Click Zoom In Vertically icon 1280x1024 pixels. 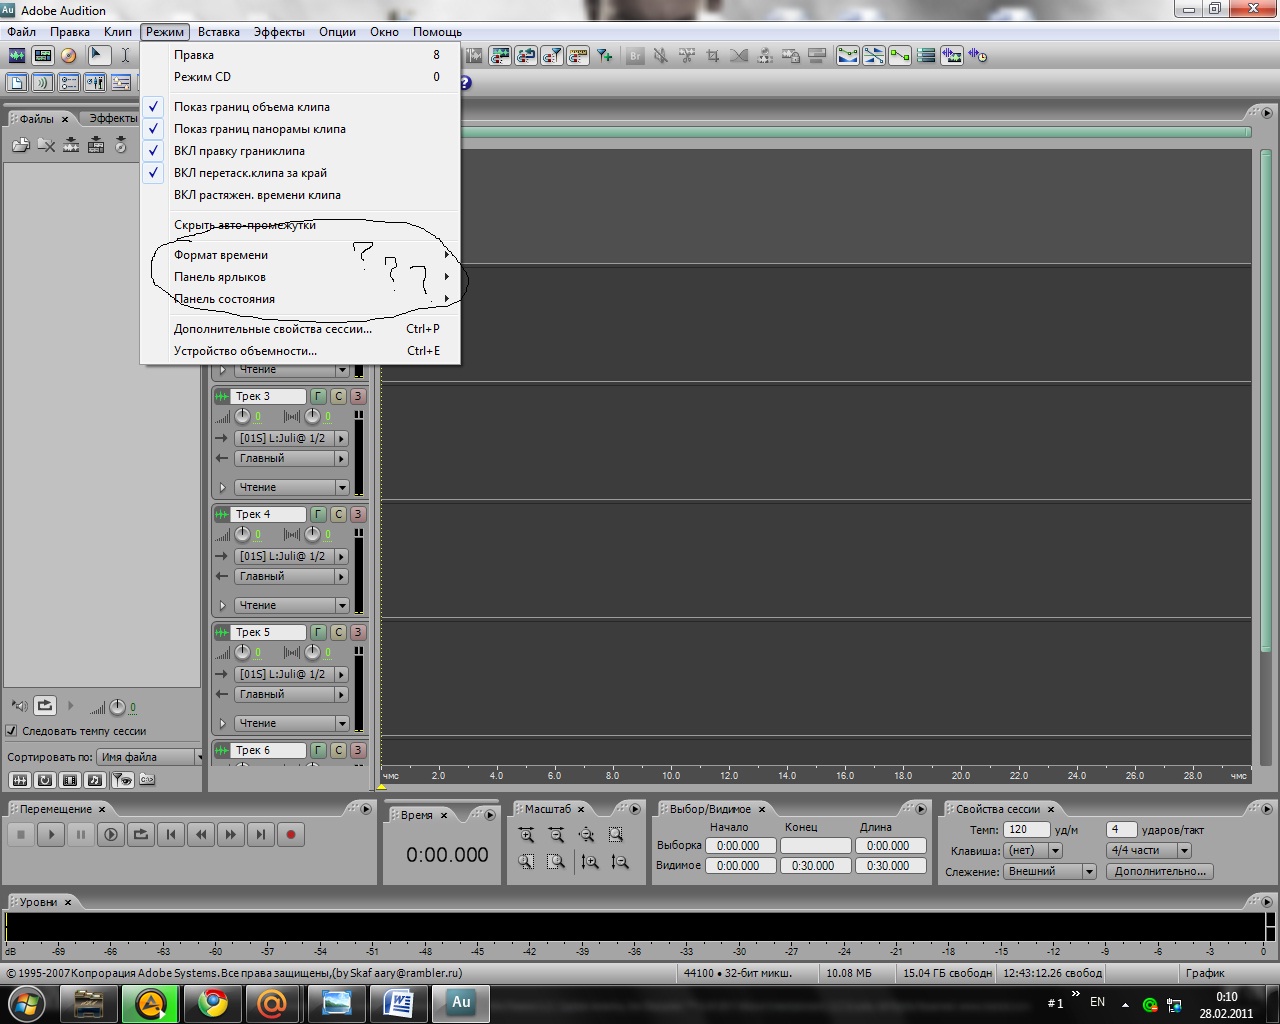pos(590,862)
